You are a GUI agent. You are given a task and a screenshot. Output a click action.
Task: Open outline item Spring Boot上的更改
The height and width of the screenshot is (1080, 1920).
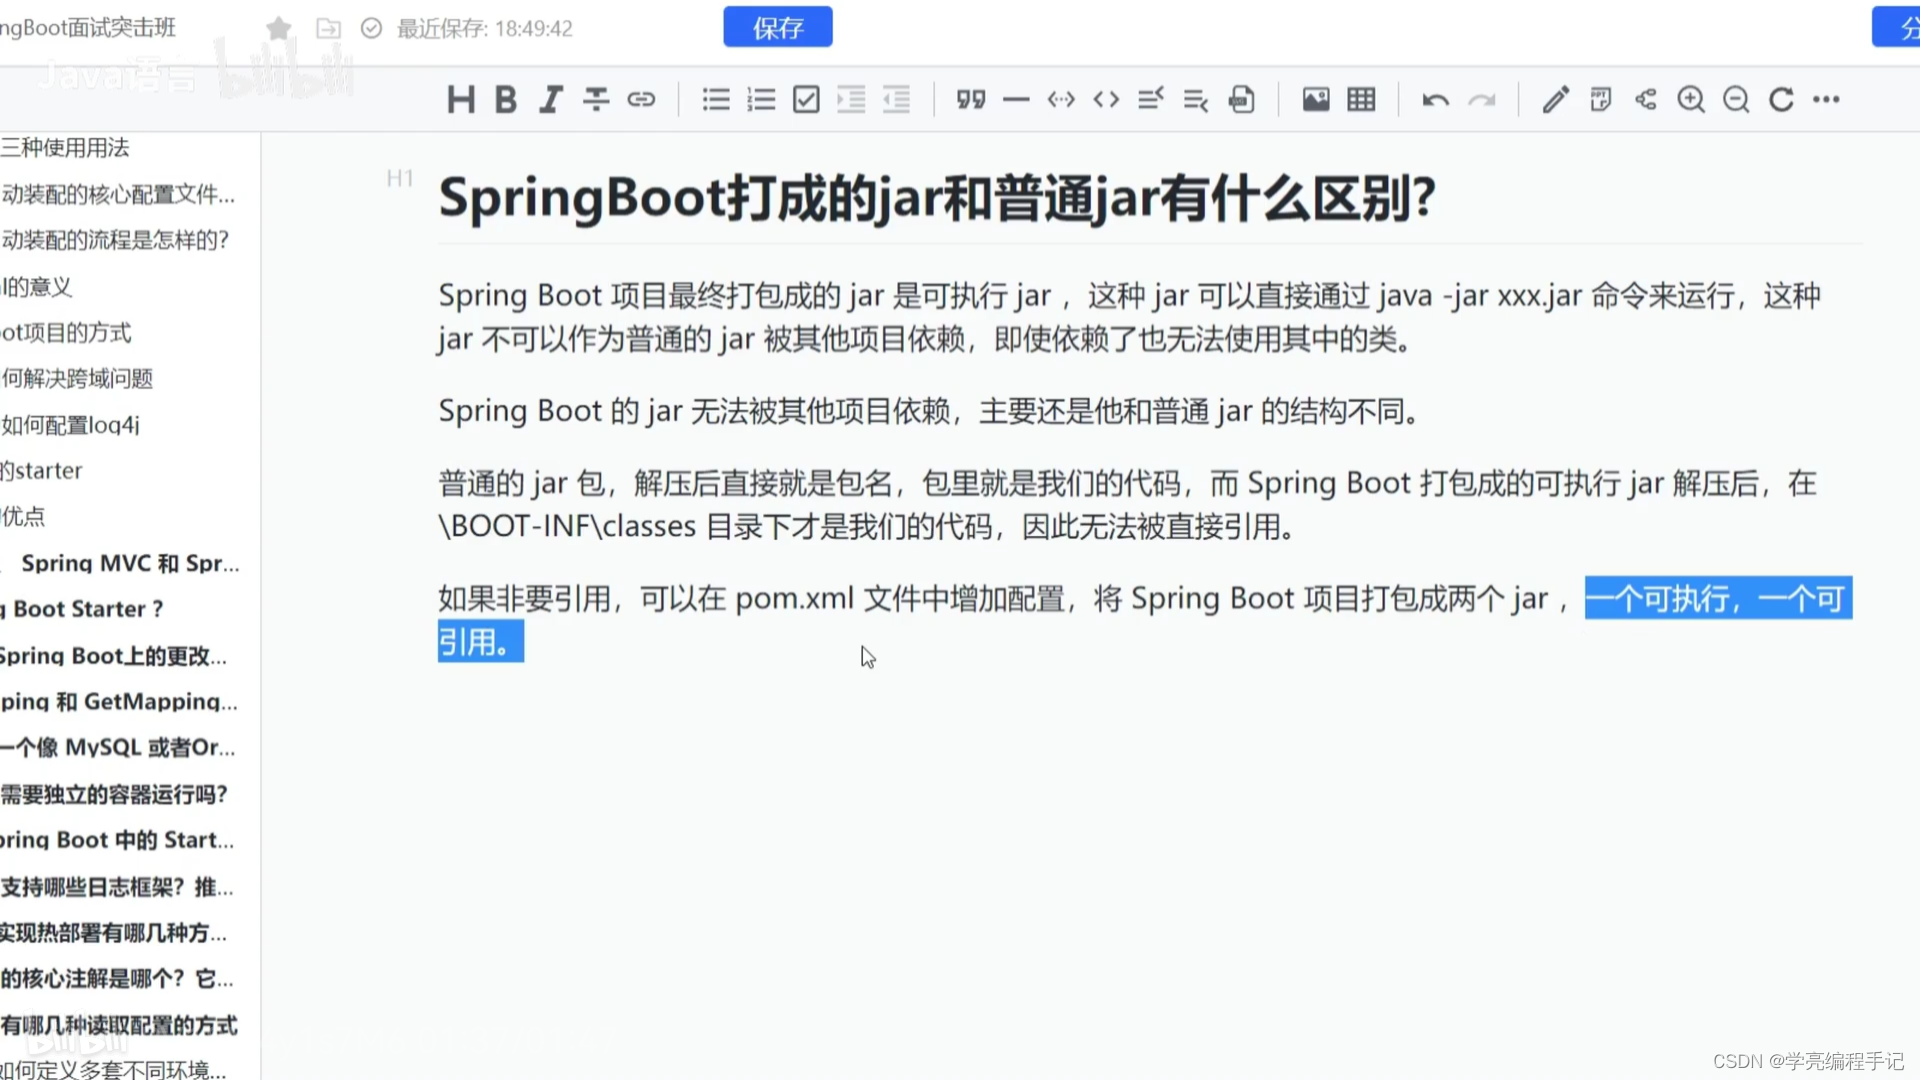113,656
